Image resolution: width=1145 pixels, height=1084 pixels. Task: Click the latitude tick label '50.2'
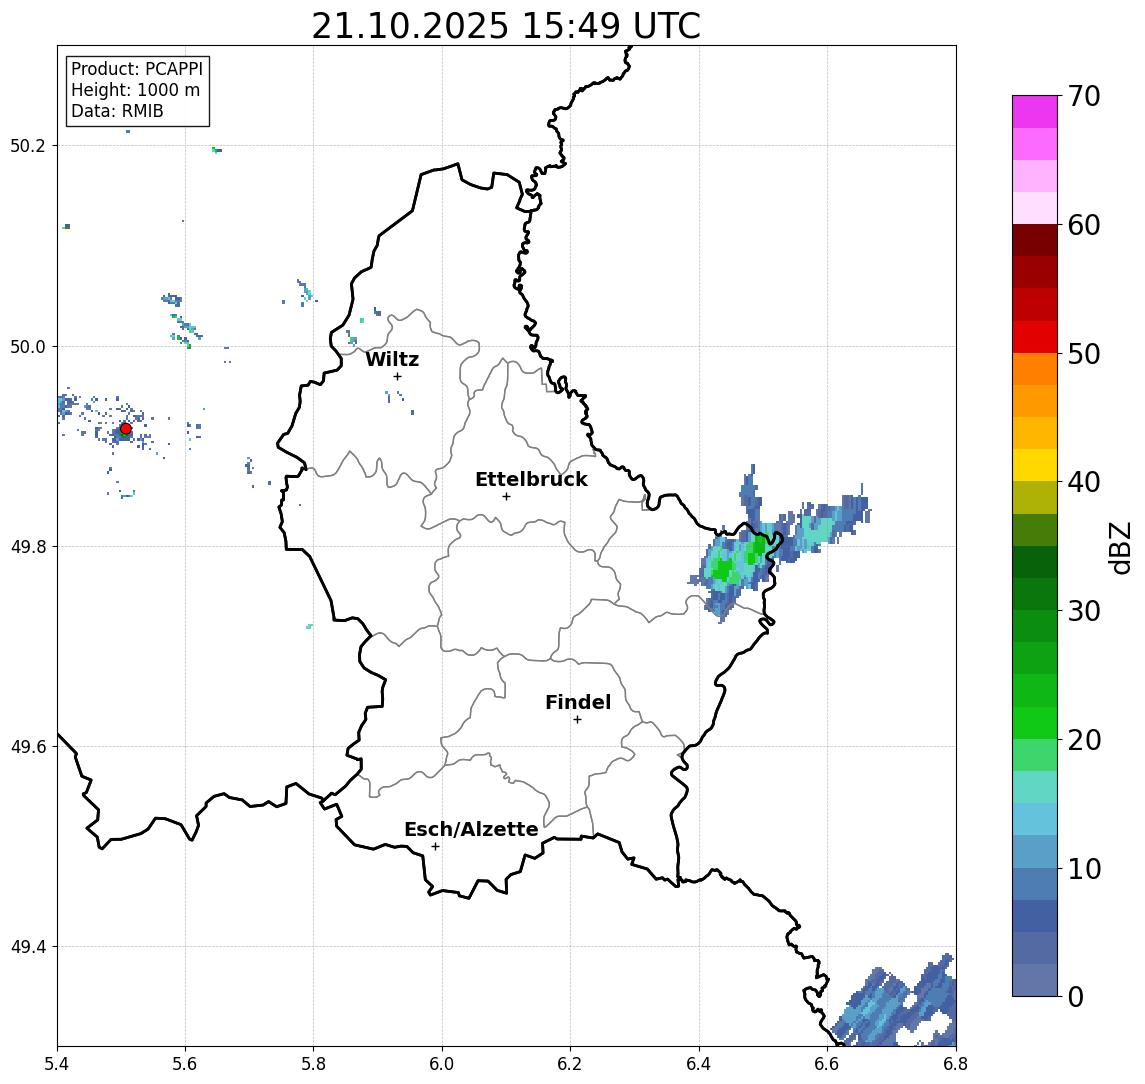(28, 145)
